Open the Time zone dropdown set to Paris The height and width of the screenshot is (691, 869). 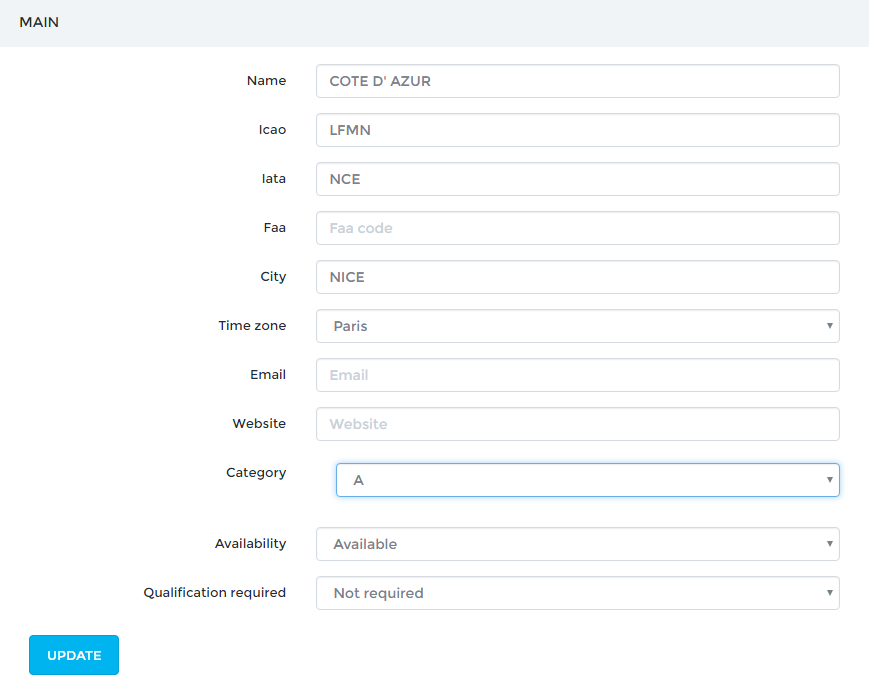(577, 326)
